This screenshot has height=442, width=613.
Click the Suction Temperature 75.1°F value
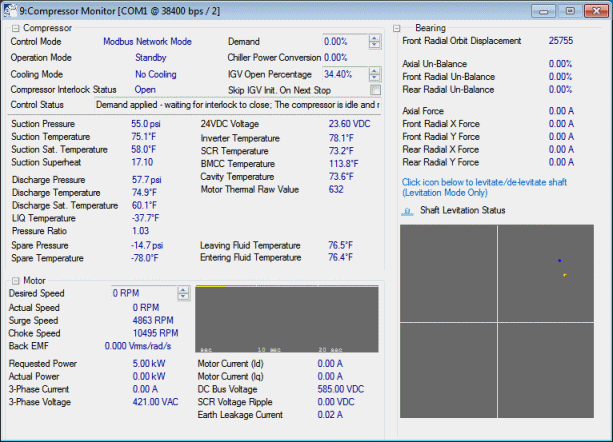143,137
